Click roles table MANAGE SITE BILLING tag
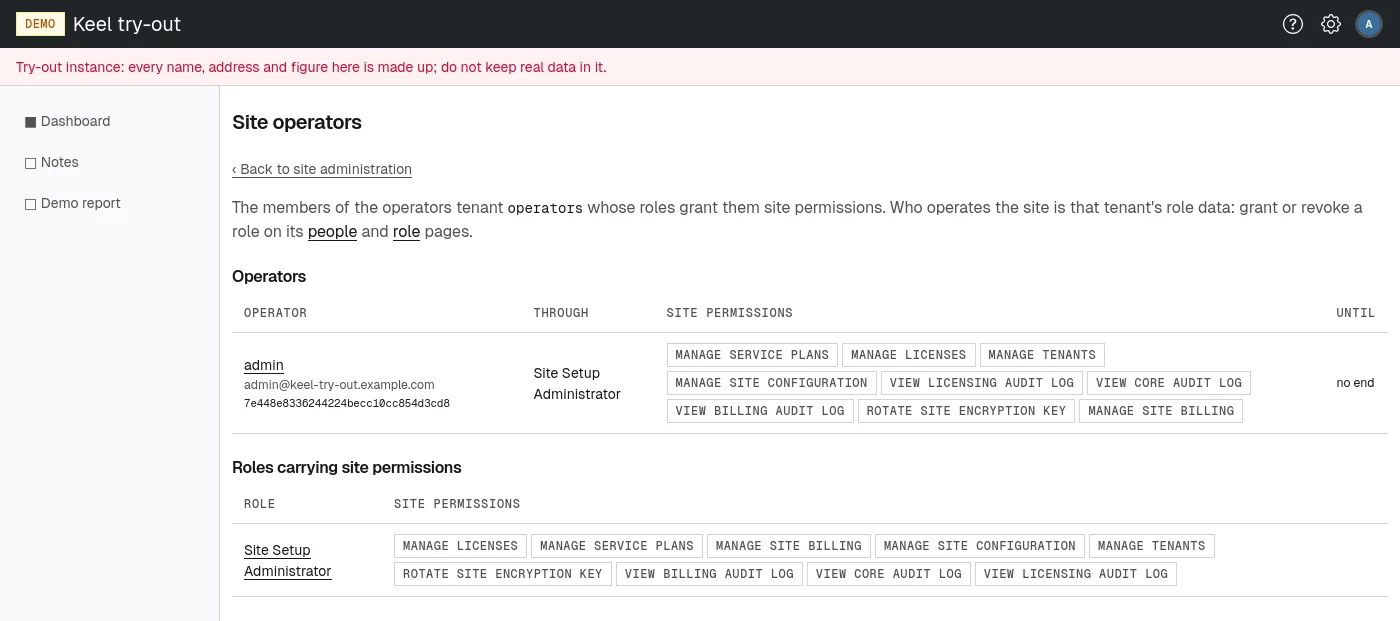This screenshot has width=1400, height=621. coord(789,546)
